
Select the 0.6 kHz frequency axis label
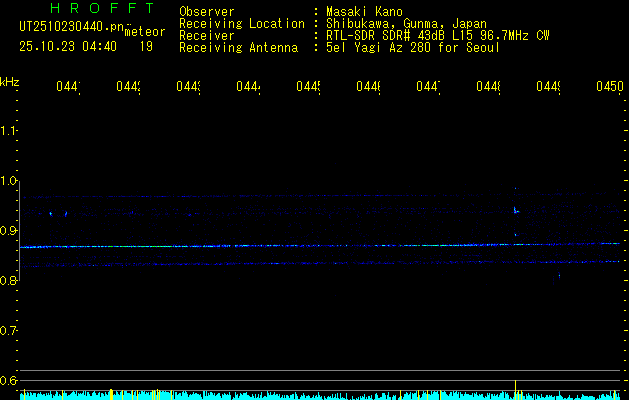coord(9,381)
